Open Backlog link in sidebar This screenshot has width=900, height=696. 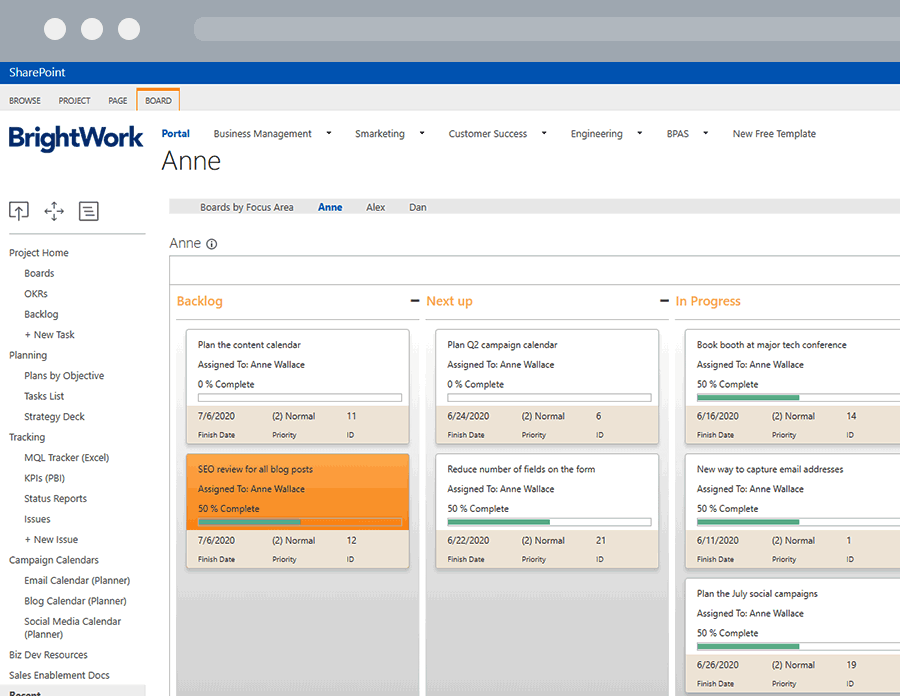click(41, 314)
